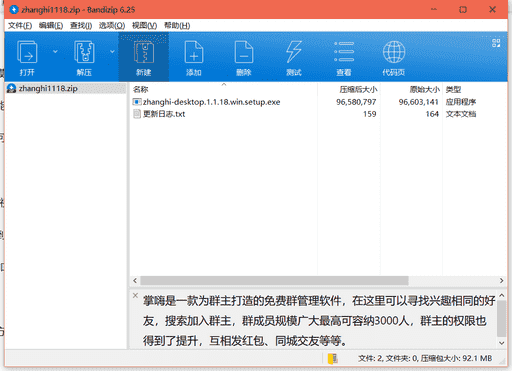Close the archive comment panel
512x371 pixels.
135,295
